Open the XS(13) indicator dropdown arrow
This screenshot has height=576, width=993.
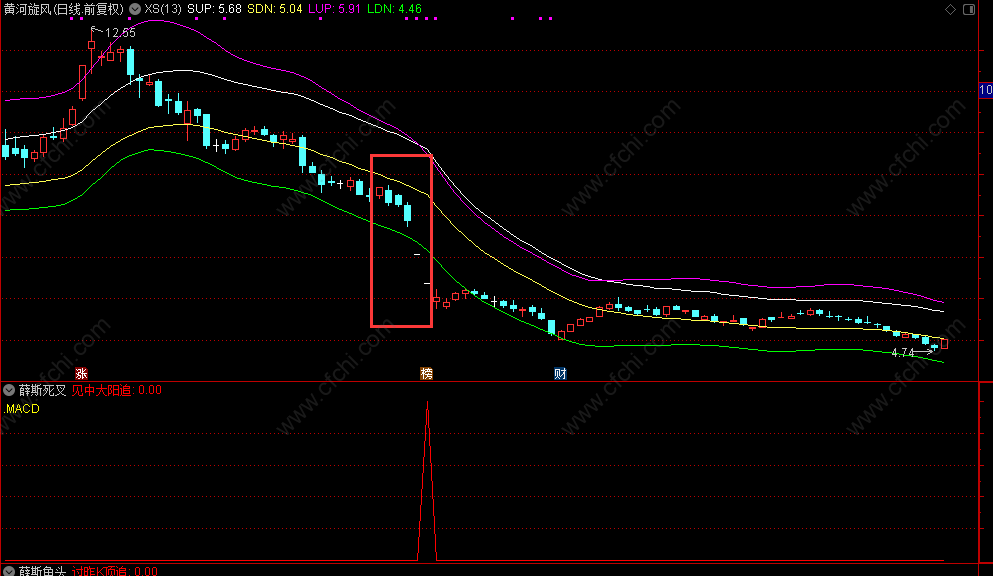[x=135, y=9]
